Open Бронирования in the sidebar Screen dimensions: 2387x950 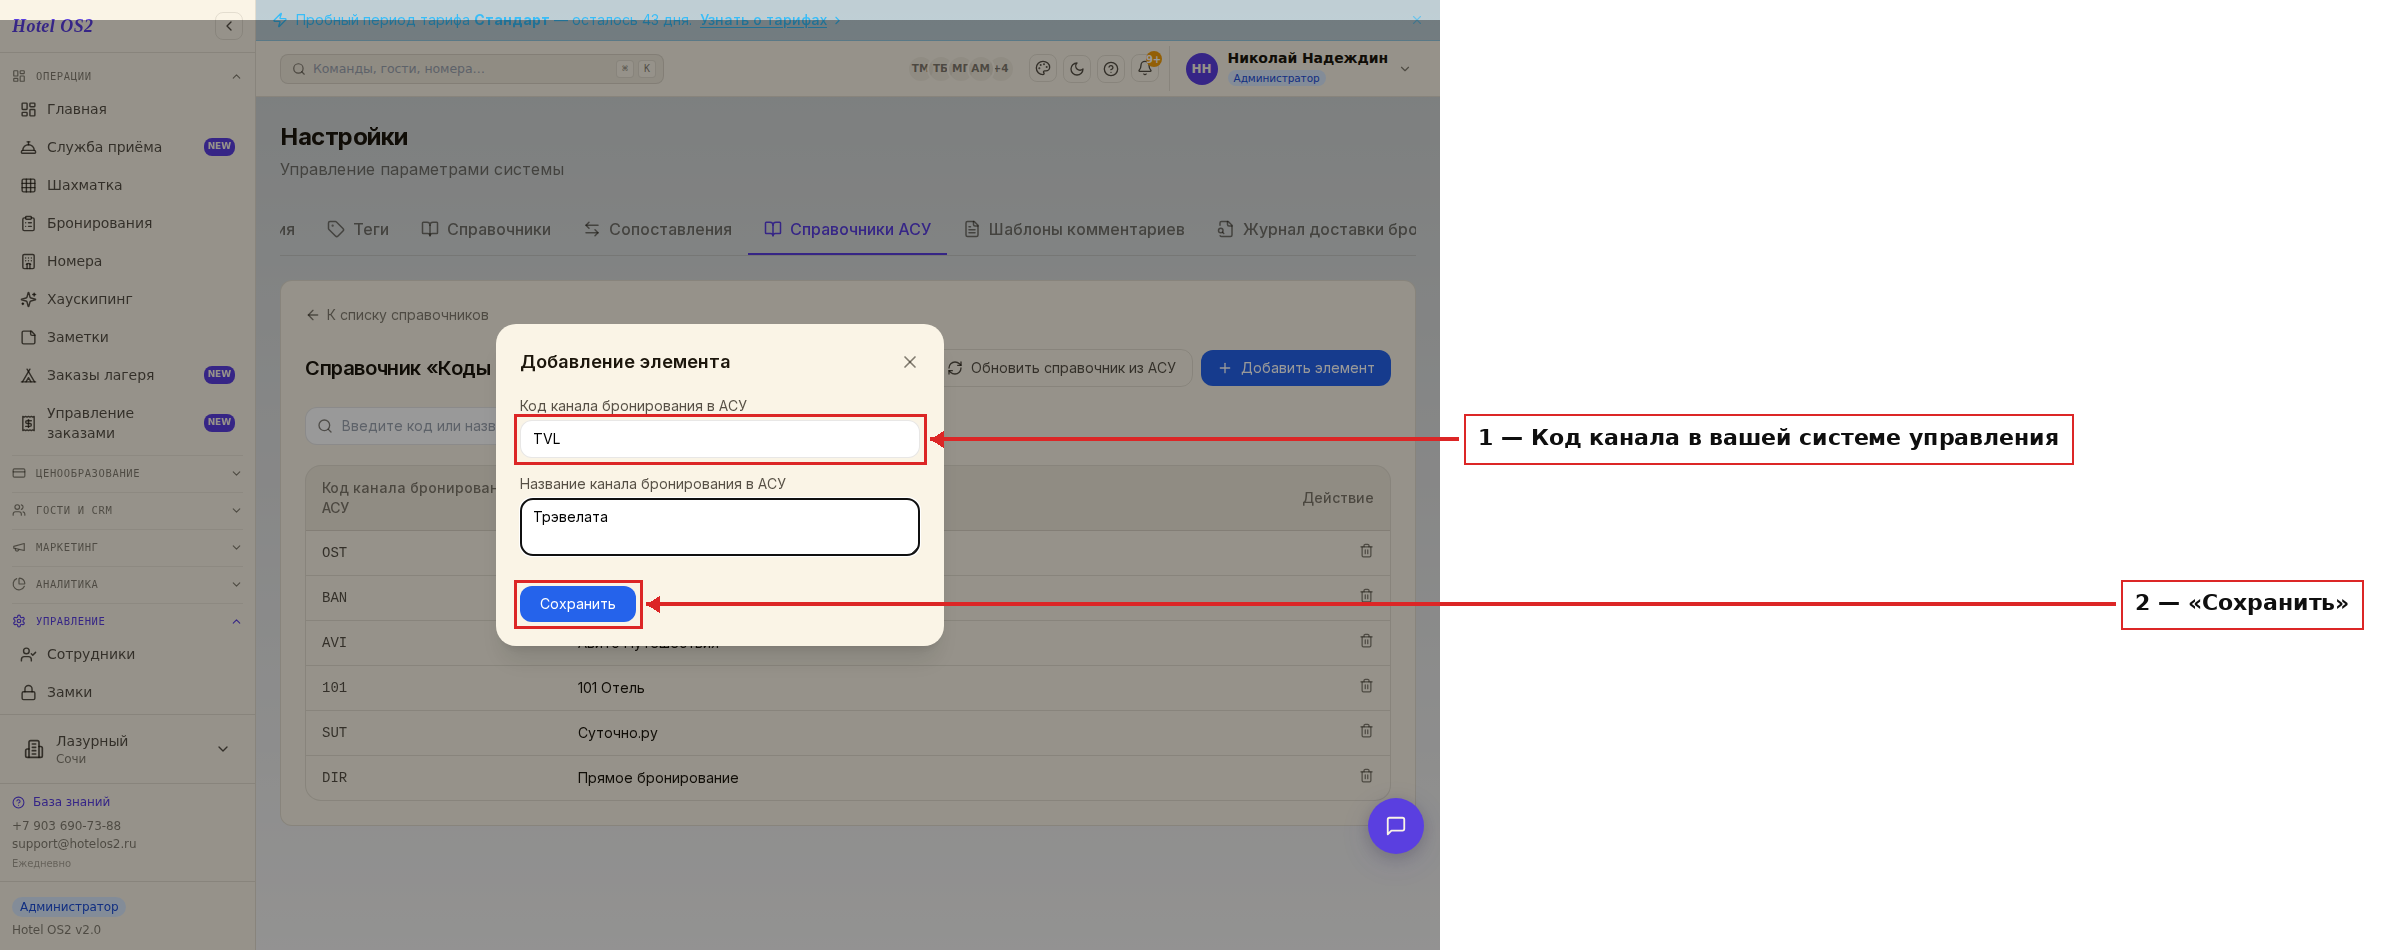127,223
